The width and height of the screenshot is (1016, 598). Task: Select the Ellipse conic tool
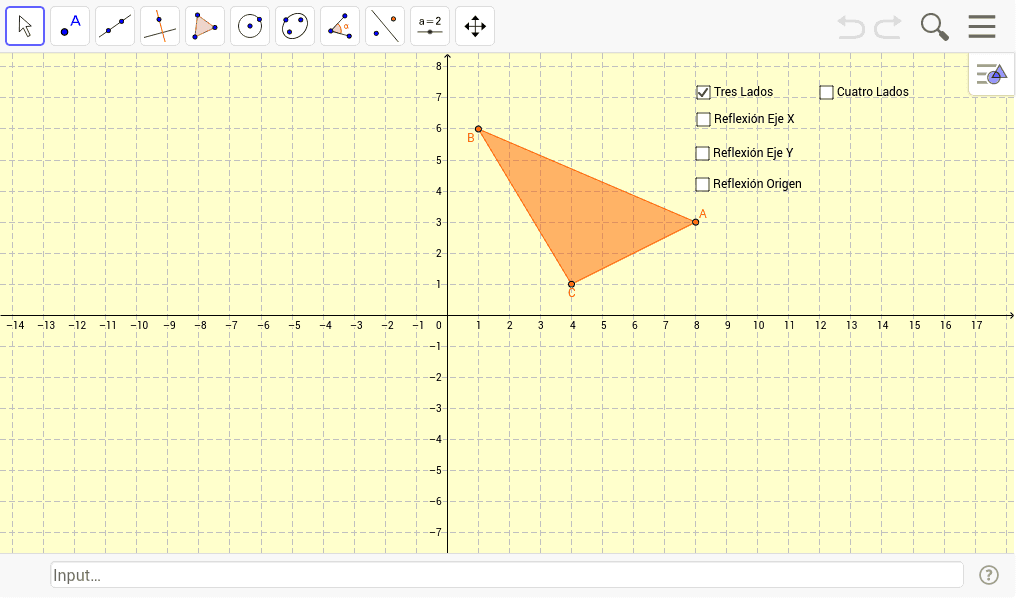coord(295,27)
